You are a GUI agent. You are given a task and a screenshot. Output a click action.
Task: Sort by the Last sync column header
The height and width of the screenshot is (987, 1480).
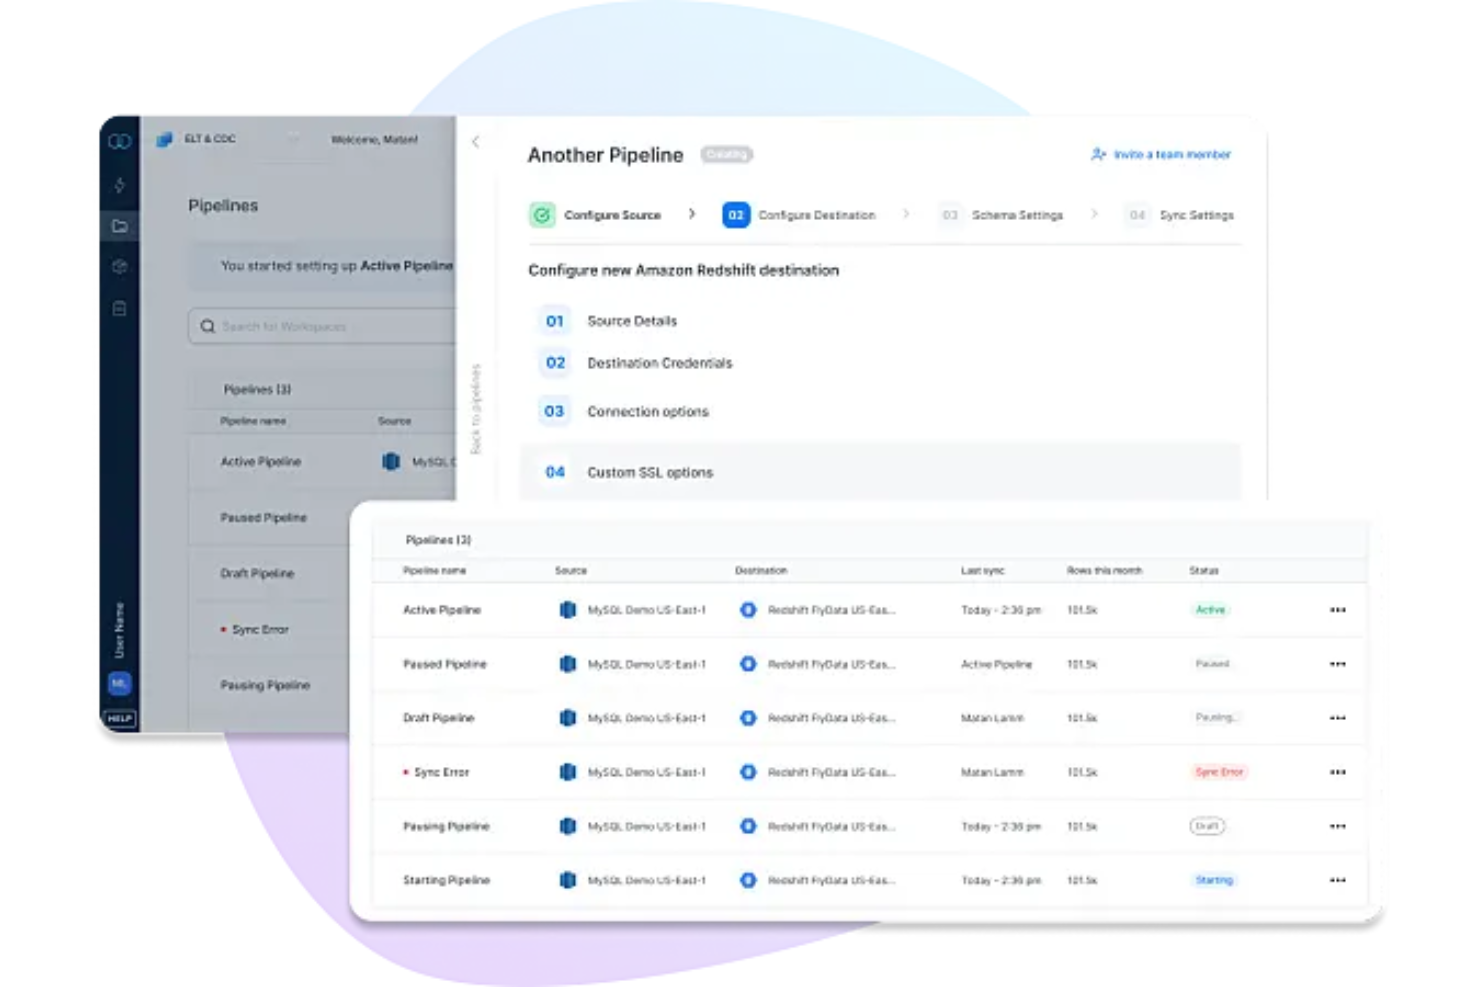pyautogui.click(x=982, y=571)
